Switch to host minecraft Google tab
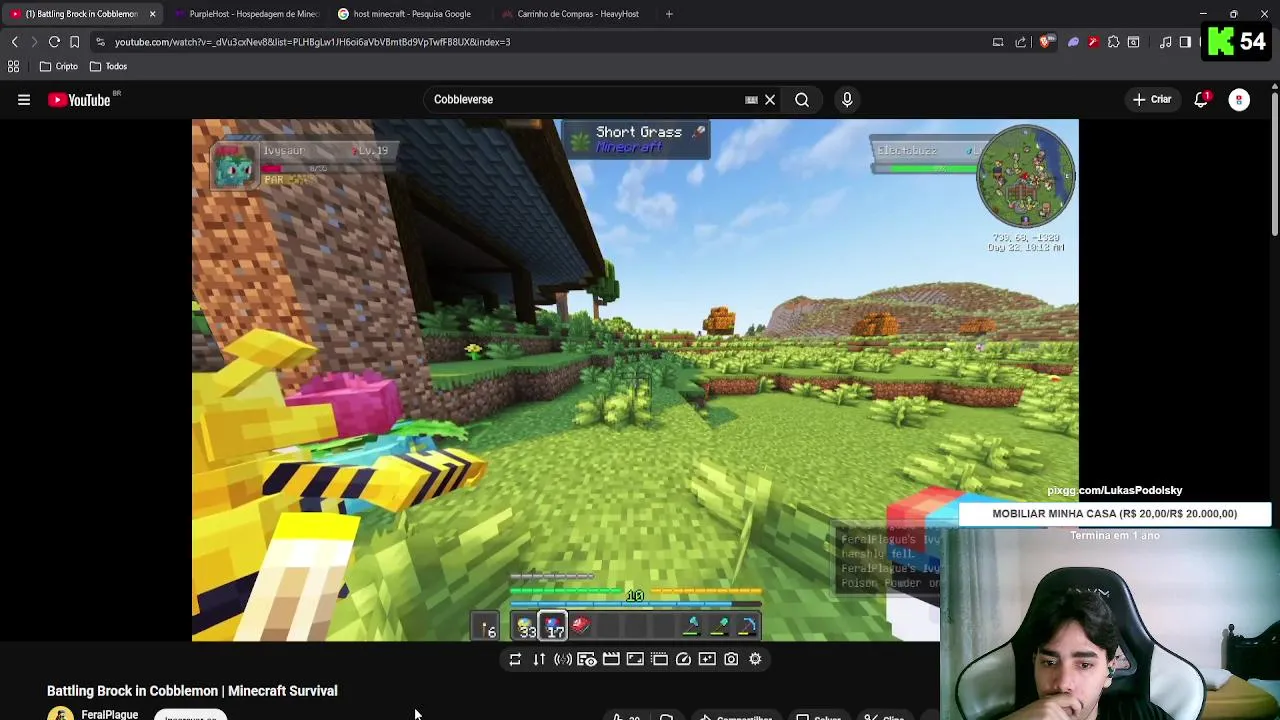This screenshot has width=1280, height=720. pos(410,14)
